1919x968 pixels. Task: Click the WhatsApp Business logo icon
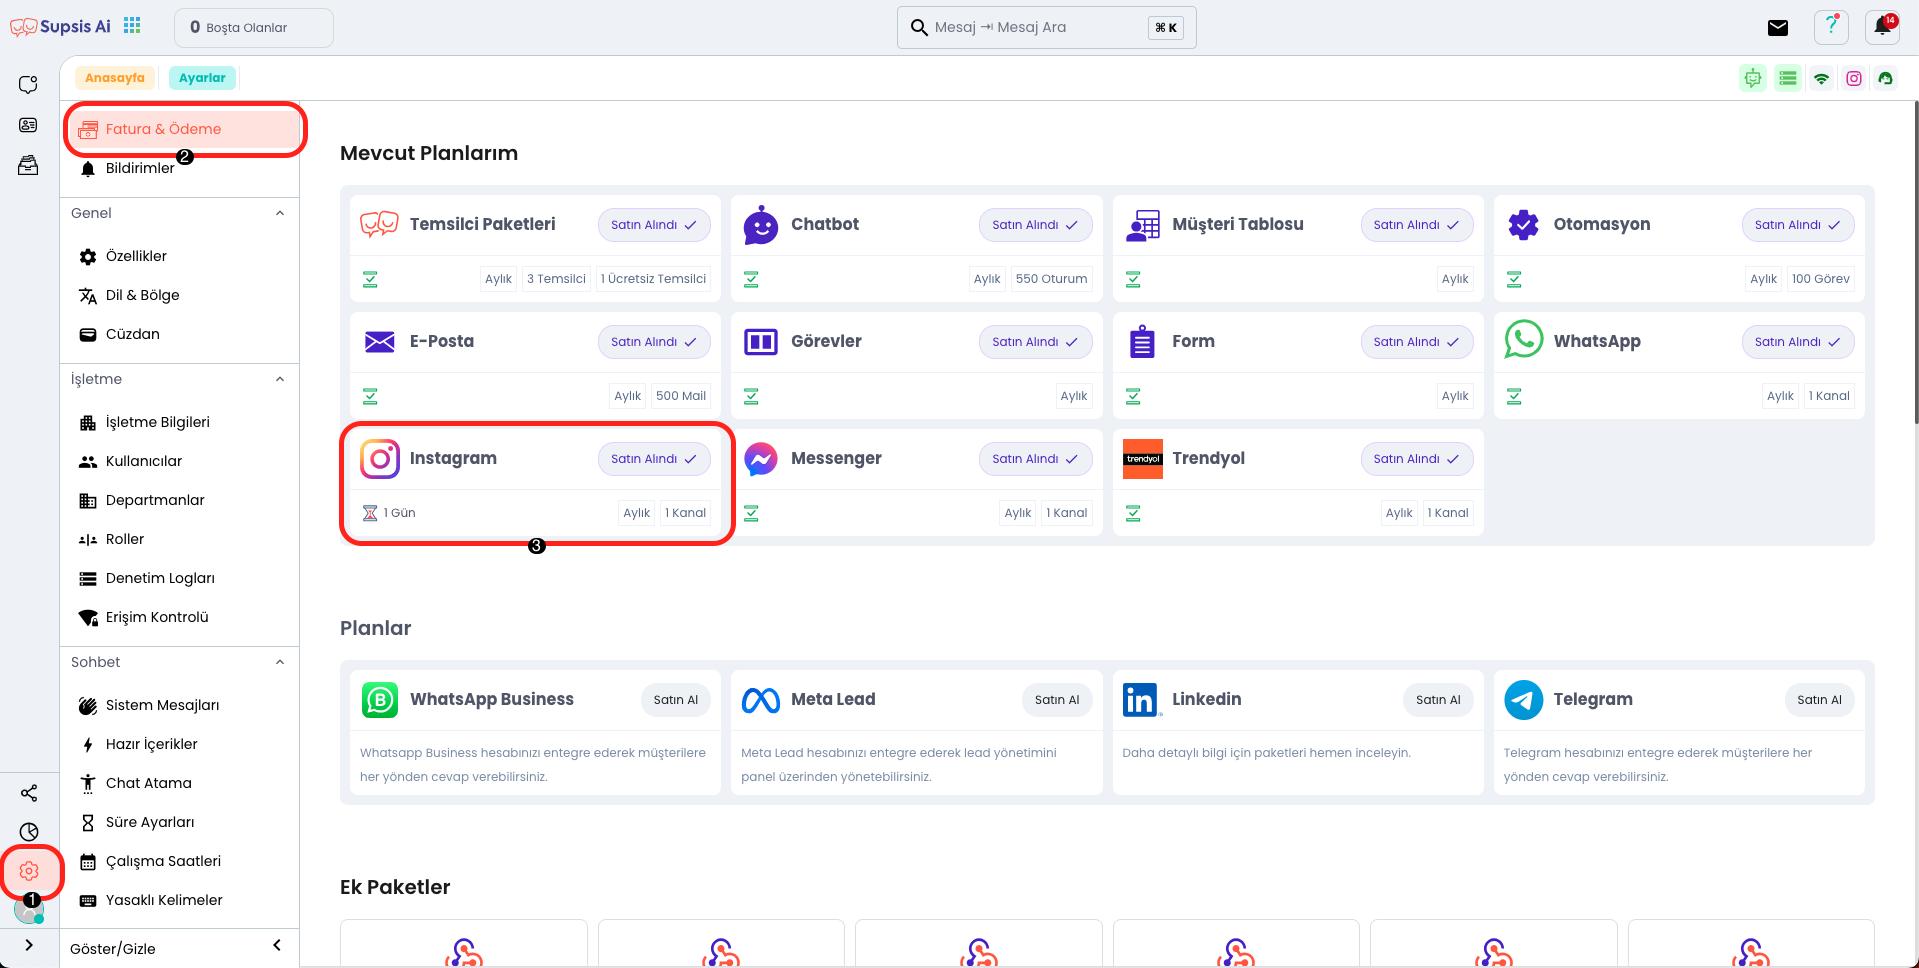tap(380, 700)
